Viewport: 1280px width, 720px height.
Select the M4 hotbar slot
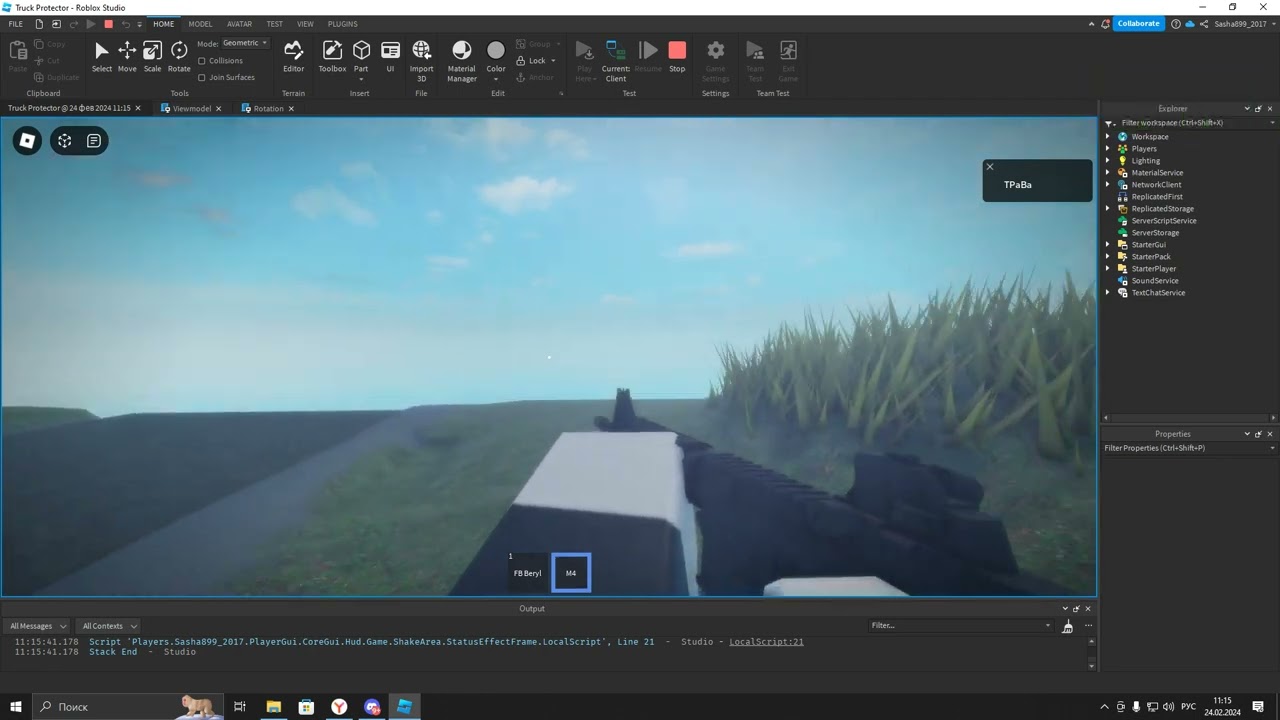571,573
